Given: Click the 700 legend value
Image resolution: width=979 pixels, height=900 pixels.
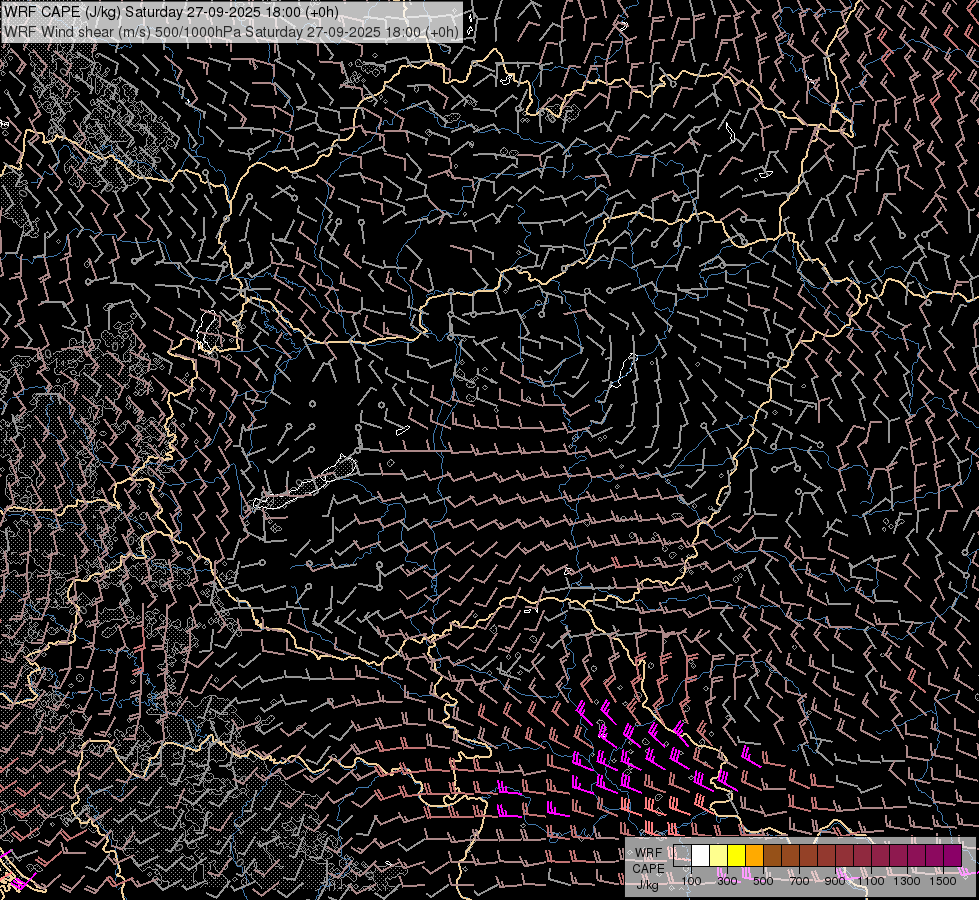Looking at the screenshot, I should (799, 881).
